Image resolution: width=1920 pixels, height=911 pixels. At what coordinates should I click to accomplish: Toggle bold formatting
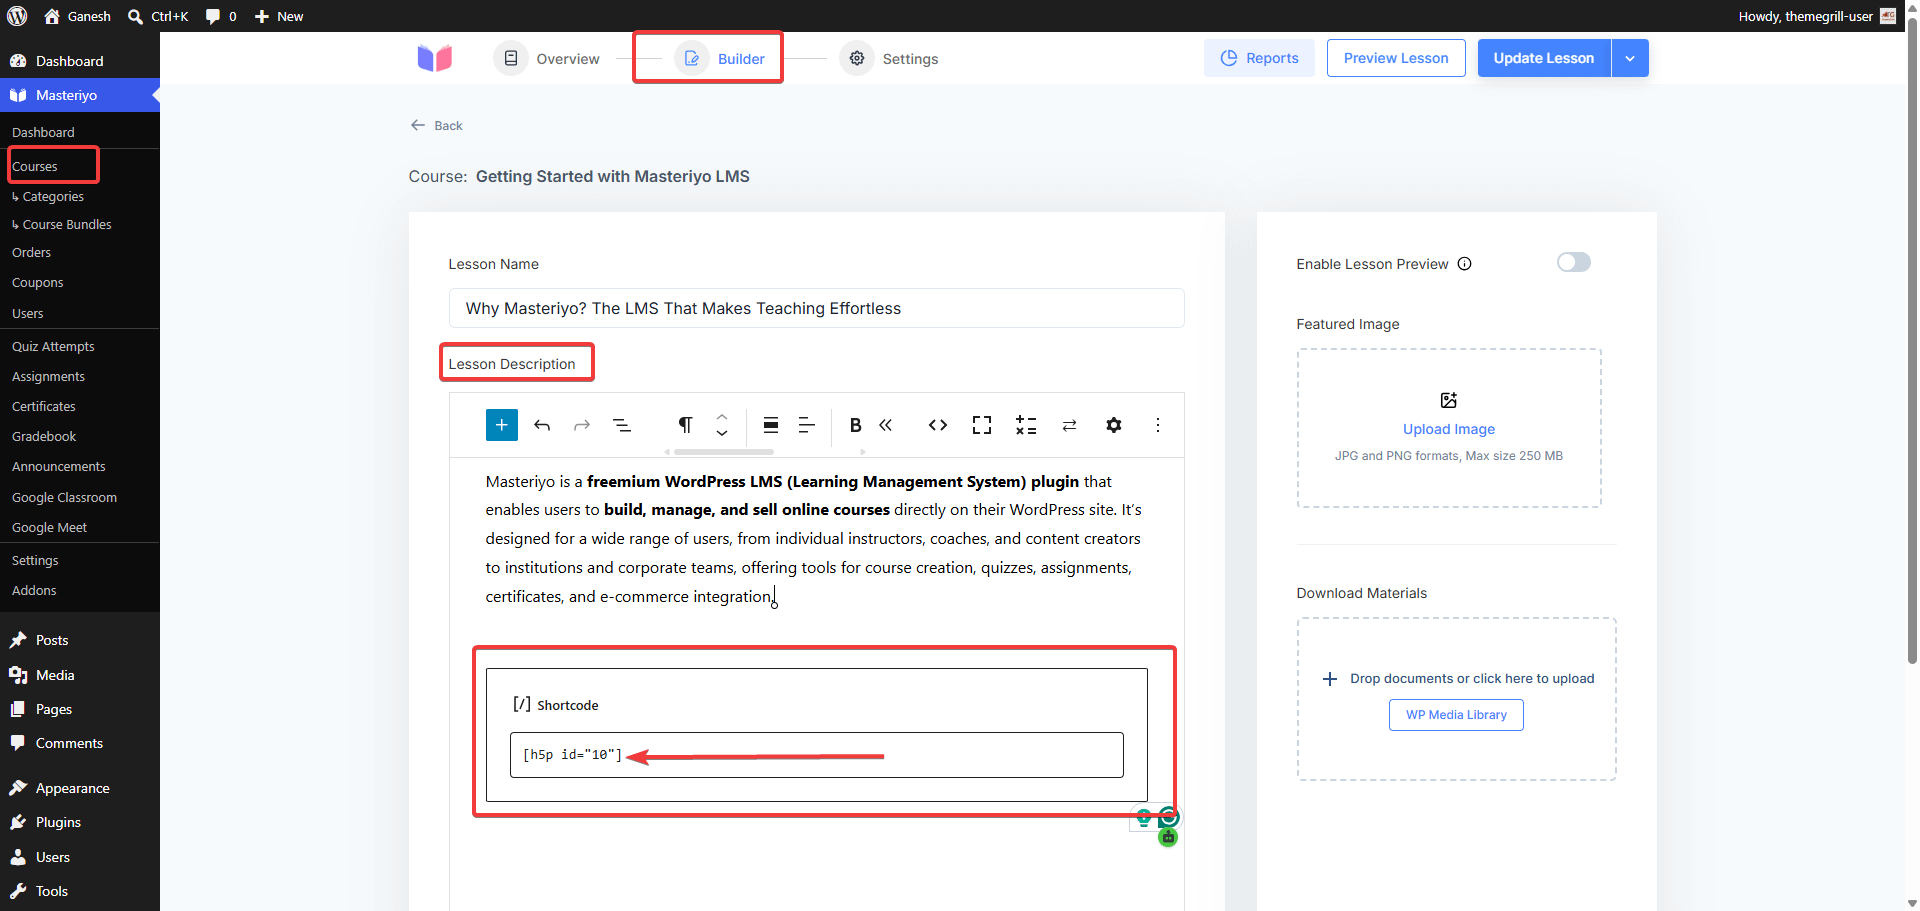tap(855, 425)
